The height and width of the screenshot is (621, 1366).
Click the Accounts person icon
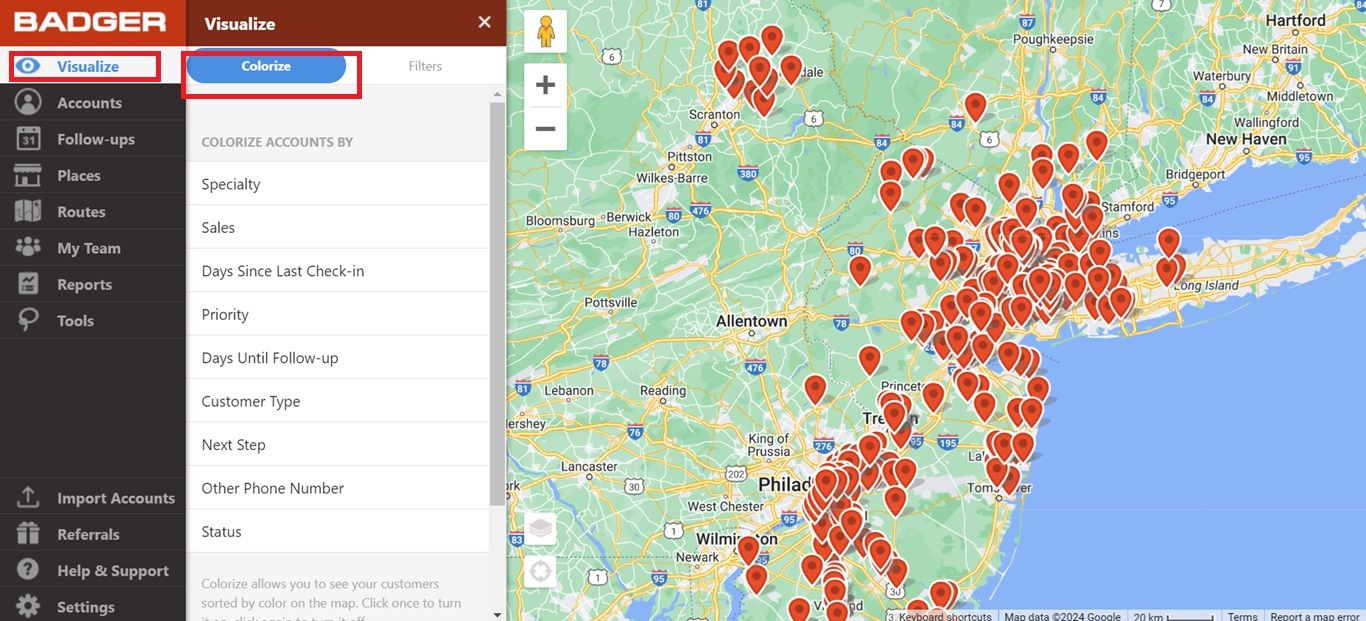pyautogui.click(x=28, y=102)
